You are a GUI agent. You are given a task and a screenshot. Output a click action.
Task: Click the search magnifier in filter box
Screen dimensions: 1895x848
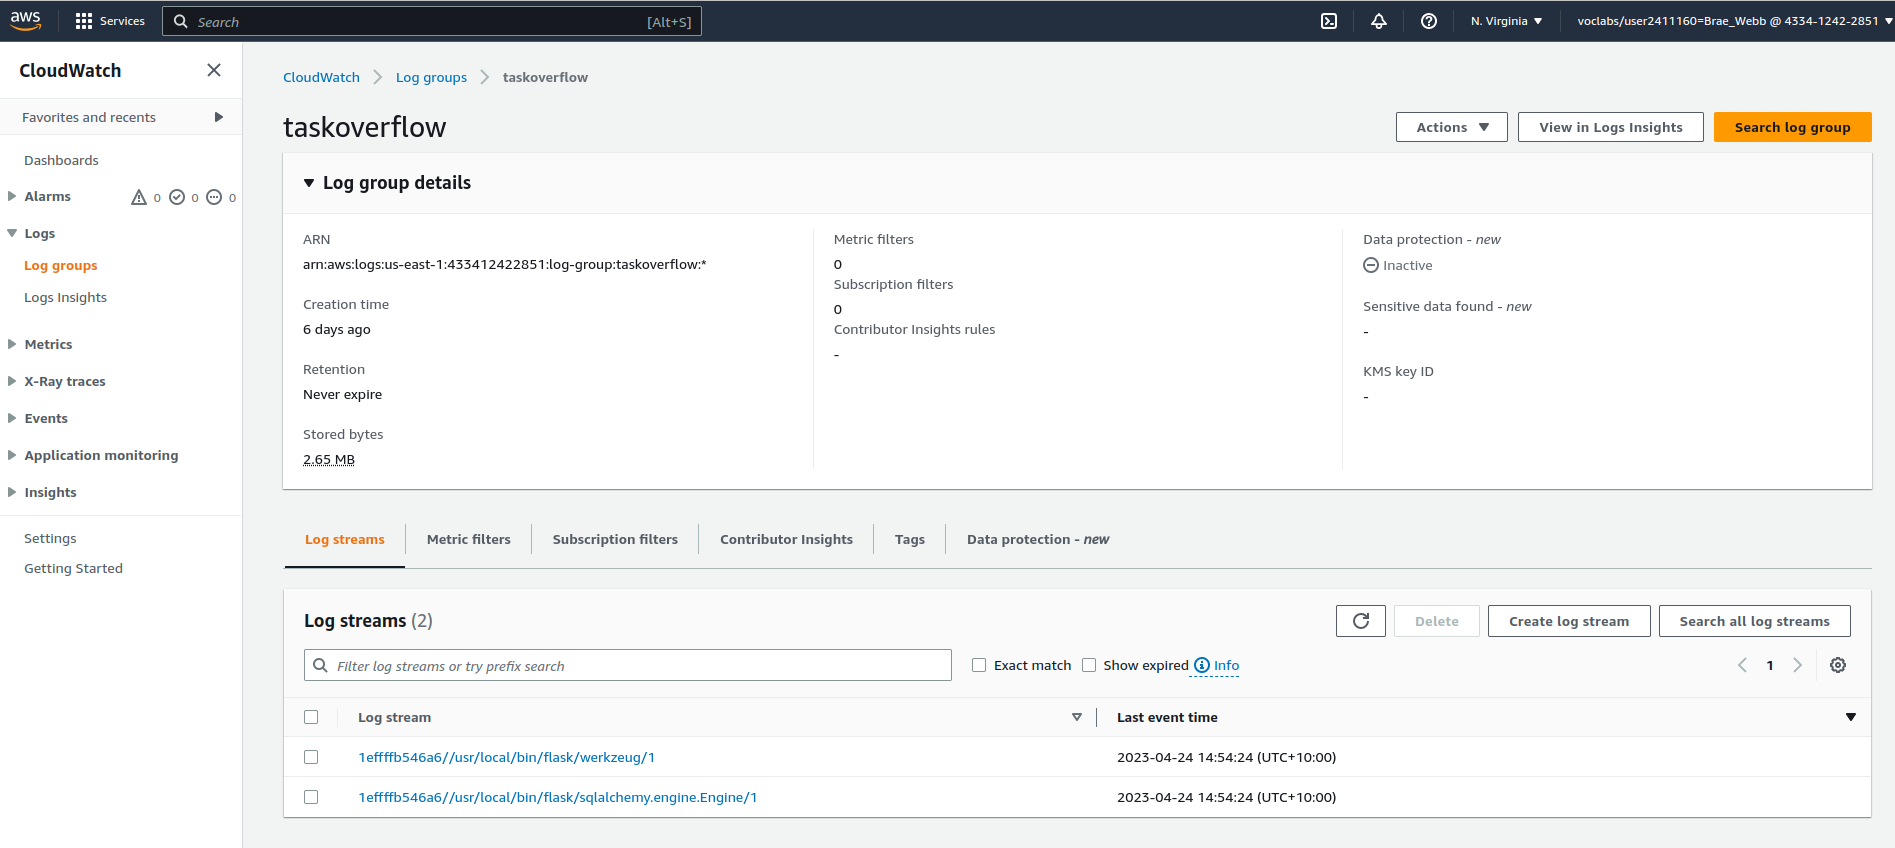click(x=320, y=665)
